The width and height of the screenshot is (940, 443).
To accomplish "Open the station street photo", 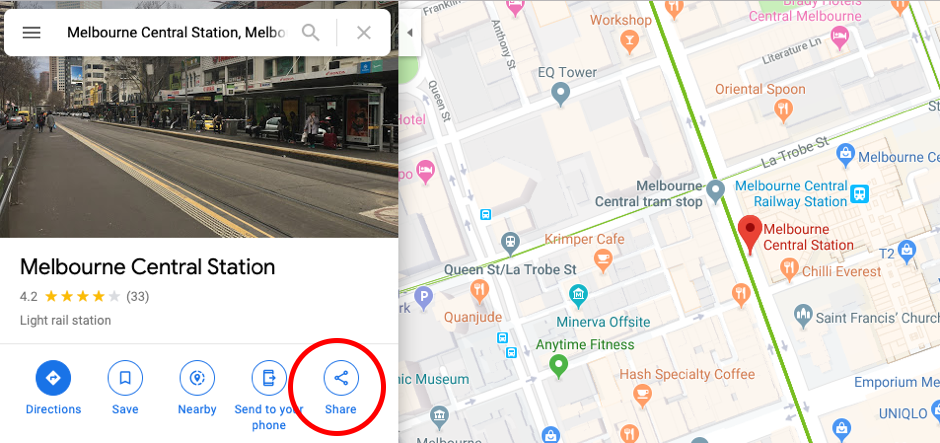I will [199, 147].
